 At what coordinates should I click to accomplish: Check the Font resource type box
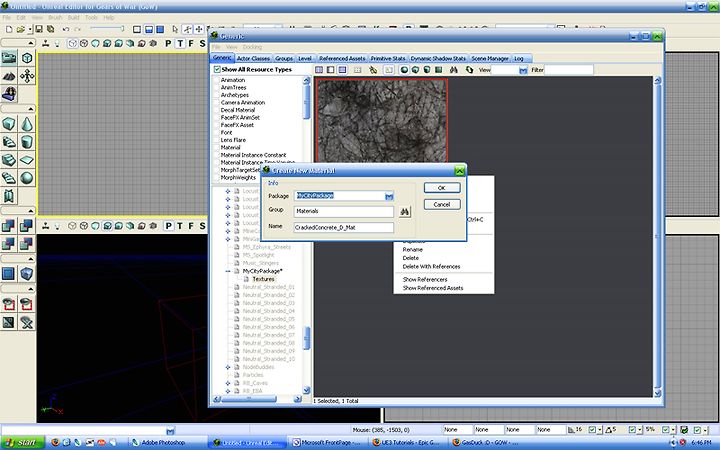pos(216,133)
